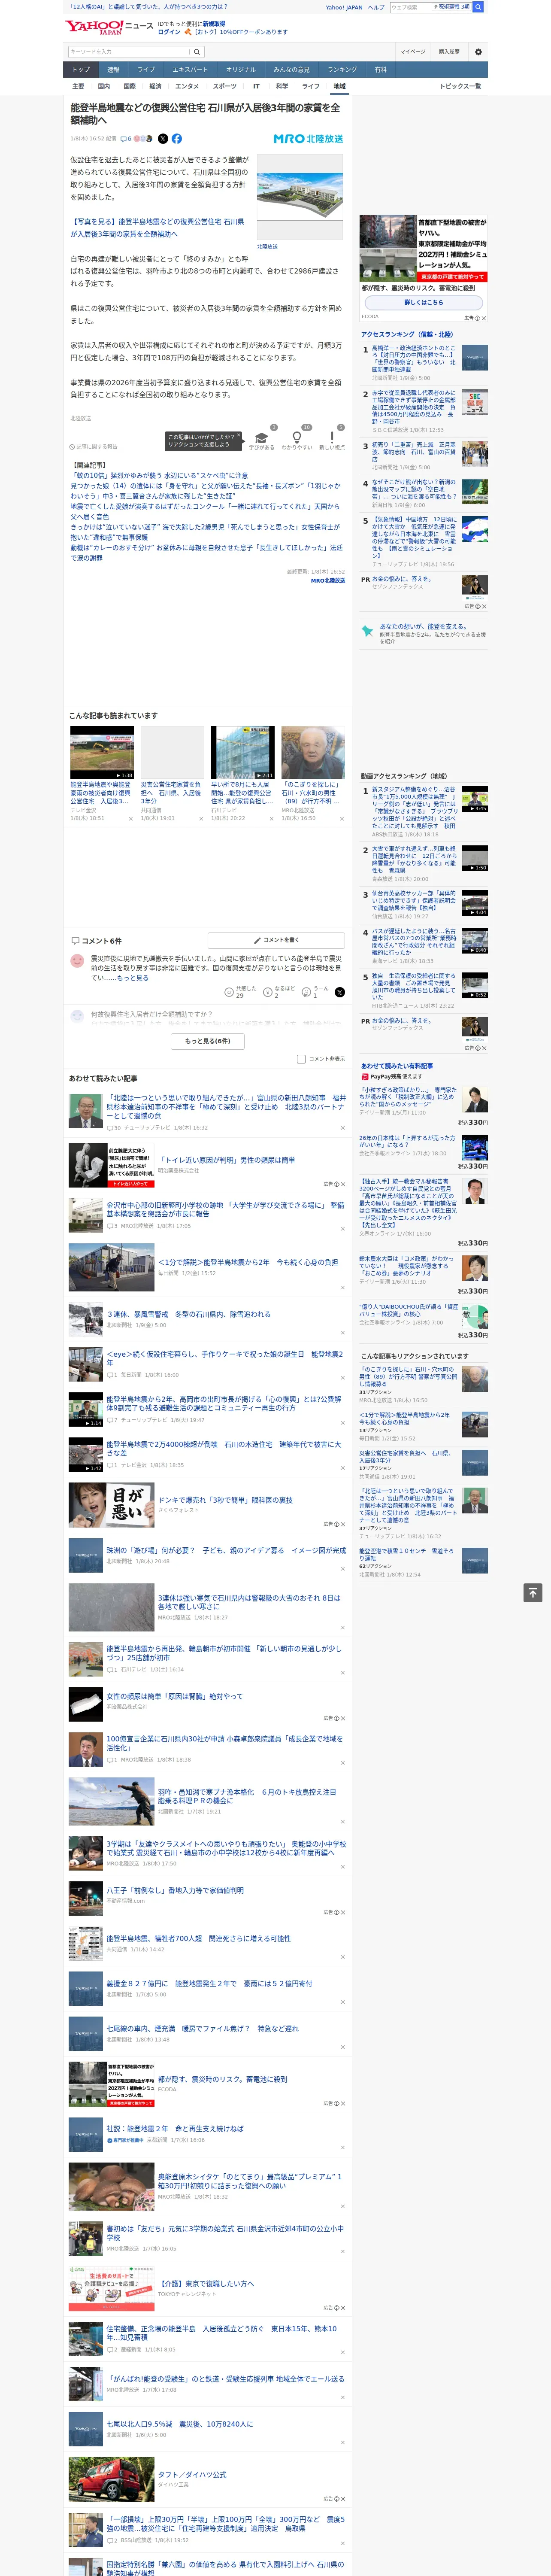Screen dimensions: 551x2576
Task: Open the オリジナル tab
Action: [x=241, y=70]
